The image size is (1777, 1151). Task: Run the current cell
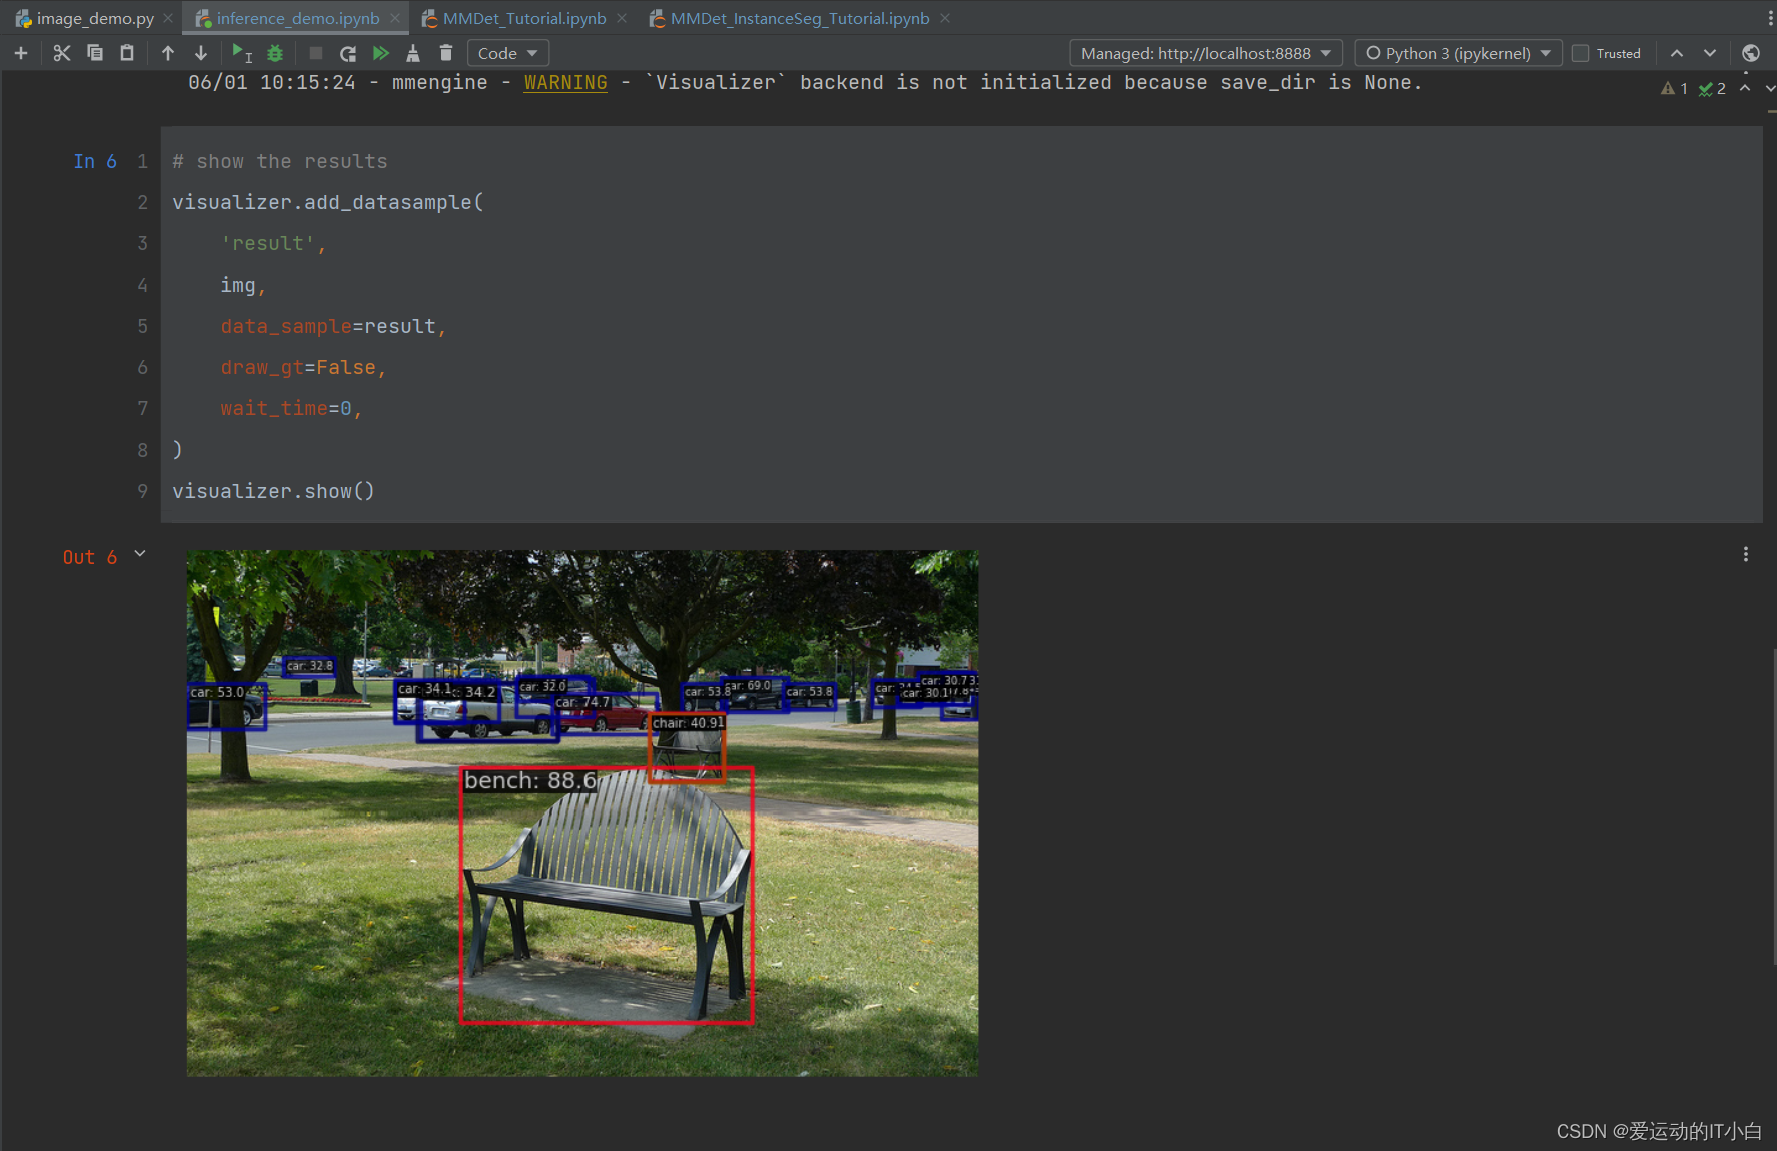(239, 53)
